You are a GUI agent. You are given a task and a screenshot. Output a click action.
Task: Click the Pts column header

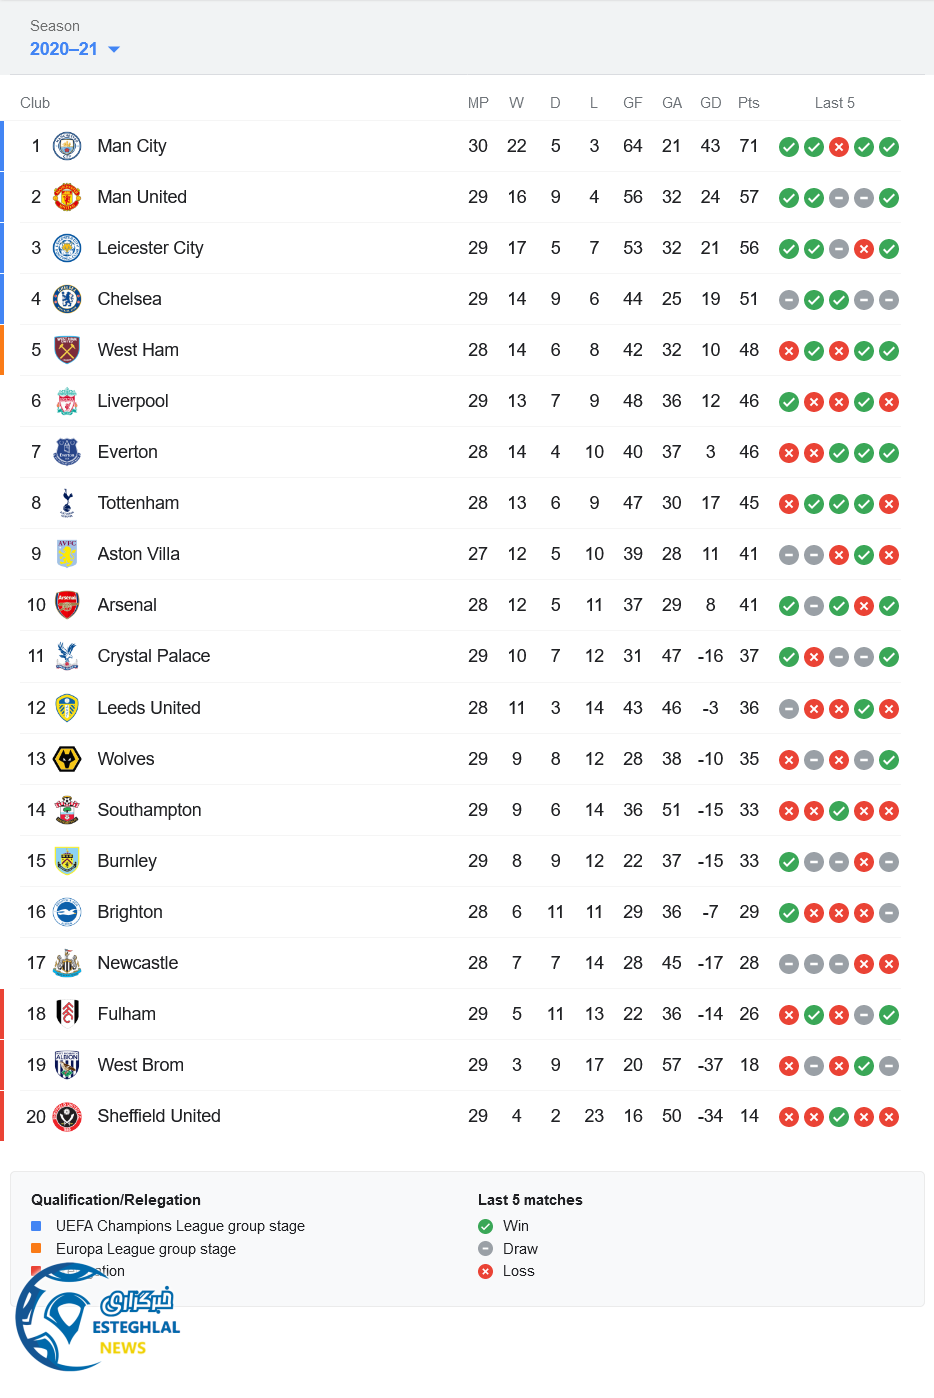748,103
